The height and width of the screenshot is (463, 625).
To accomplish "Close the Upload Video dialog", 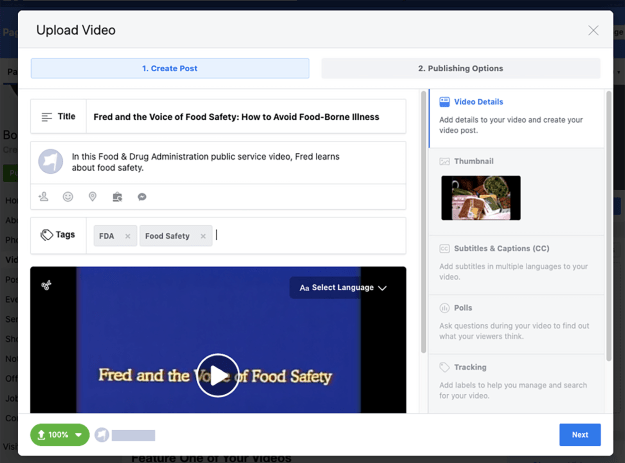I will [x=593, y=30].
